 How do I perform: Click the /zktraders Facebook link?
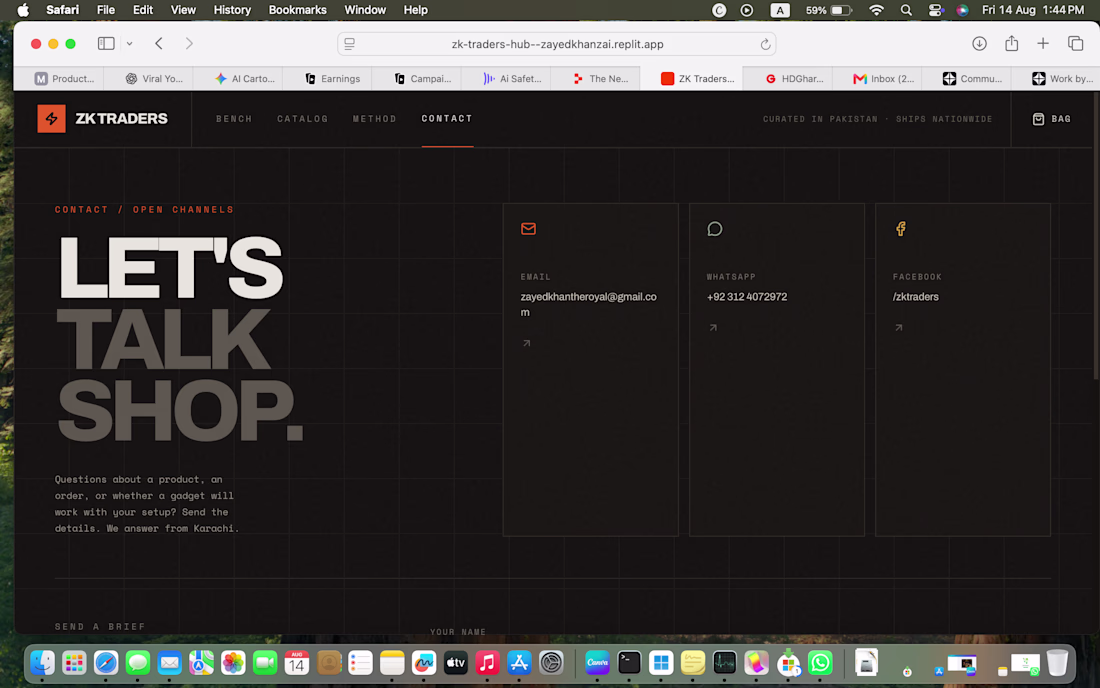tap(915, 297)
